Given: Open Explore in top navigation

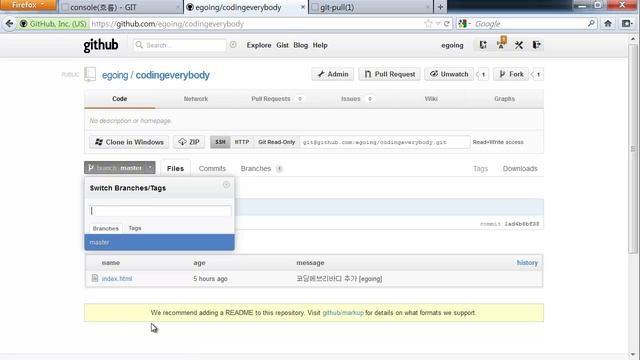Looking at the screenshot, I should 259,45.
